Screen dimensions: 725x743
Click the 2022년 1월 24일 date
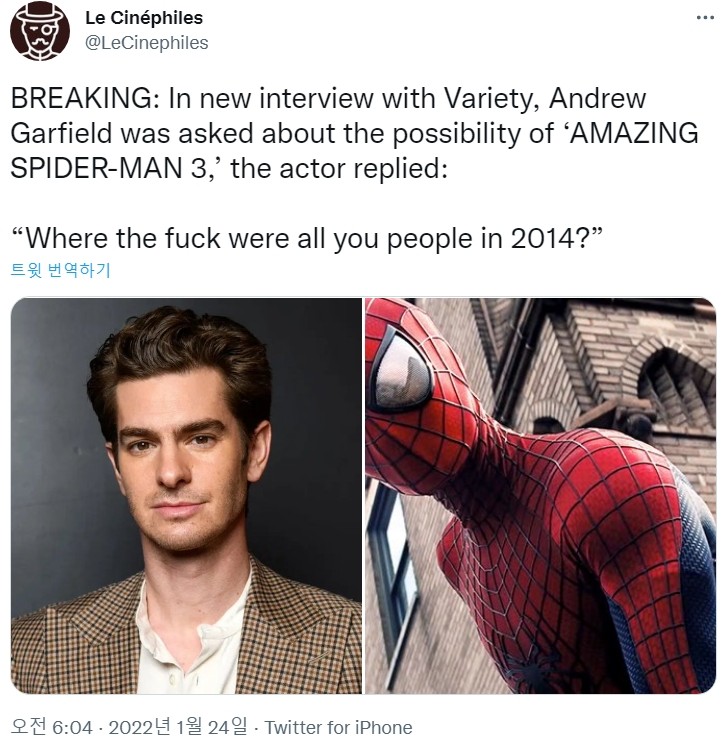pyautogui.click(x=177, y=727)
